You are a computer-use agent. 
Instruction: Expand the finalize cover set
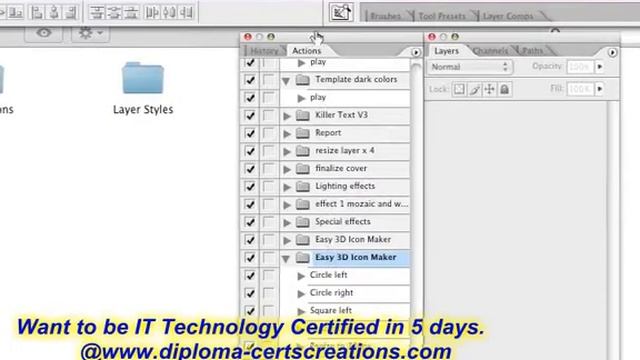click(x=287, y=169)
